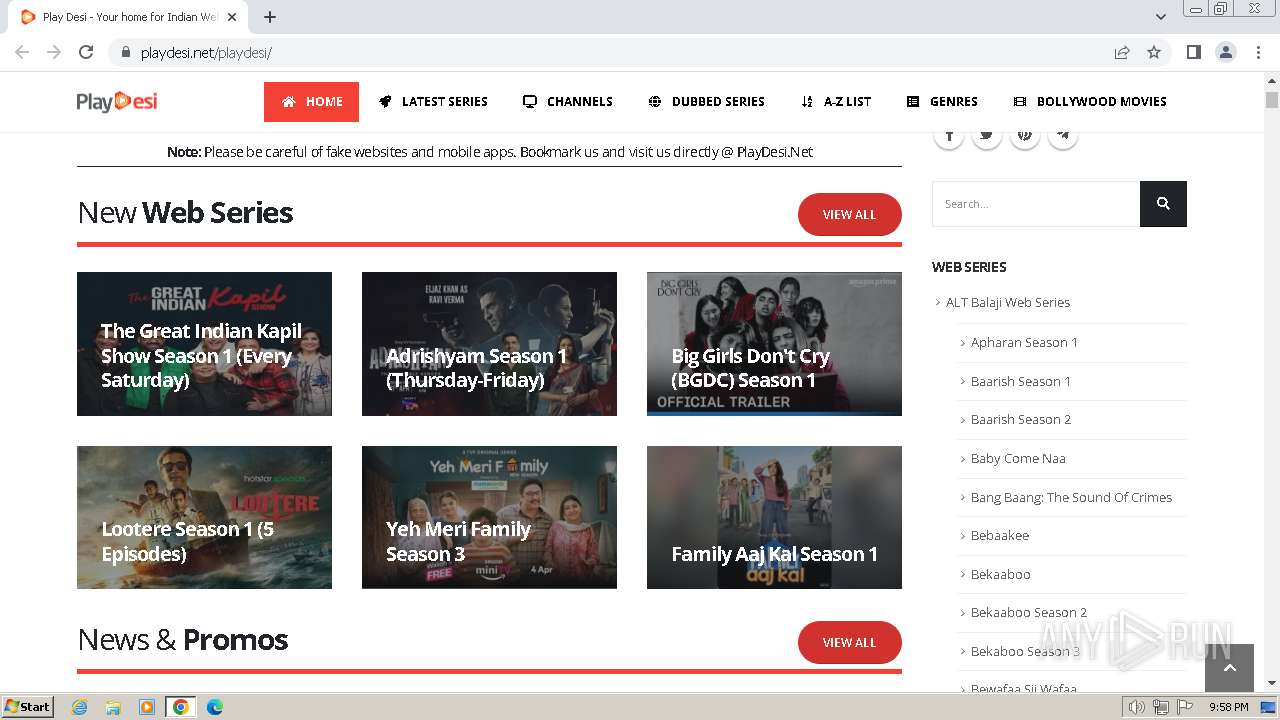Click the Telegram social icon
The image size is (1280, 720).
click(1063, 135)
